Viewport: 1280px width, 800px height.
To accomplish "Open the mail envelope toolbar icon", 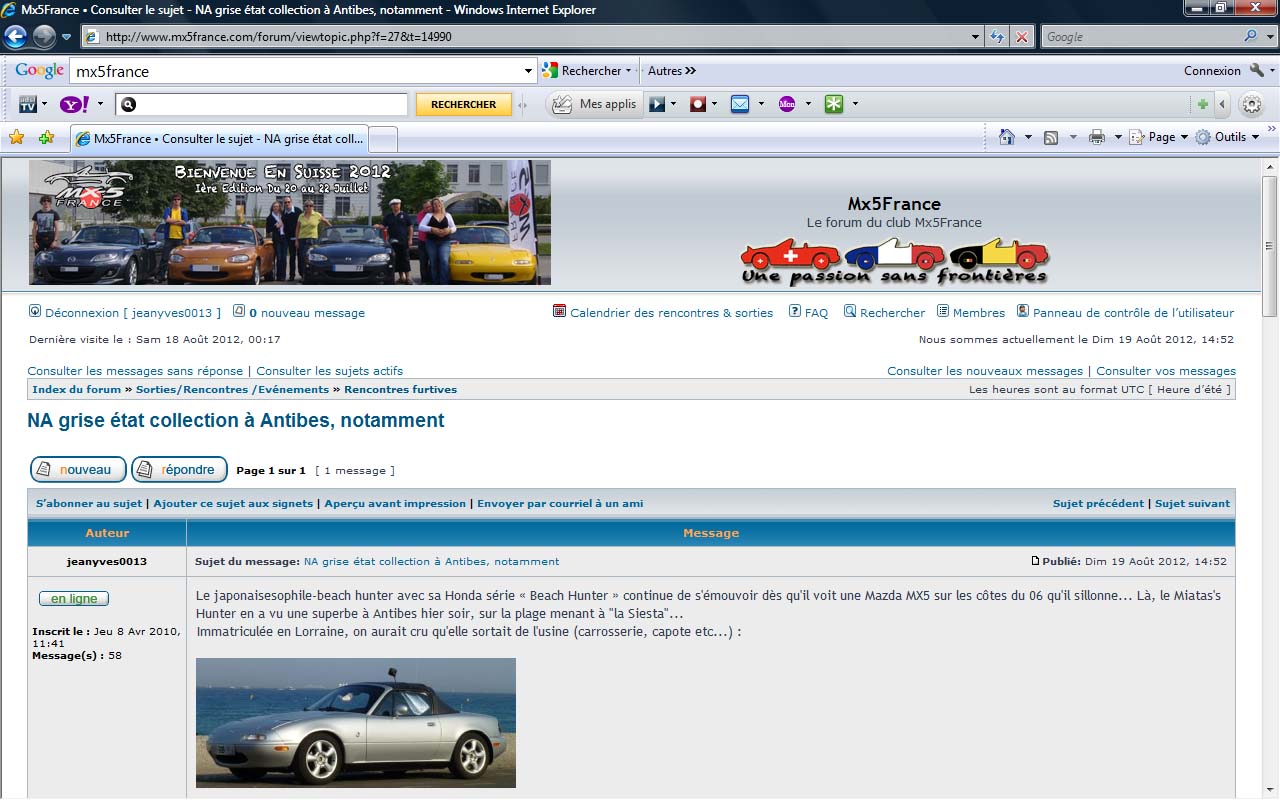I will point(740,104).
